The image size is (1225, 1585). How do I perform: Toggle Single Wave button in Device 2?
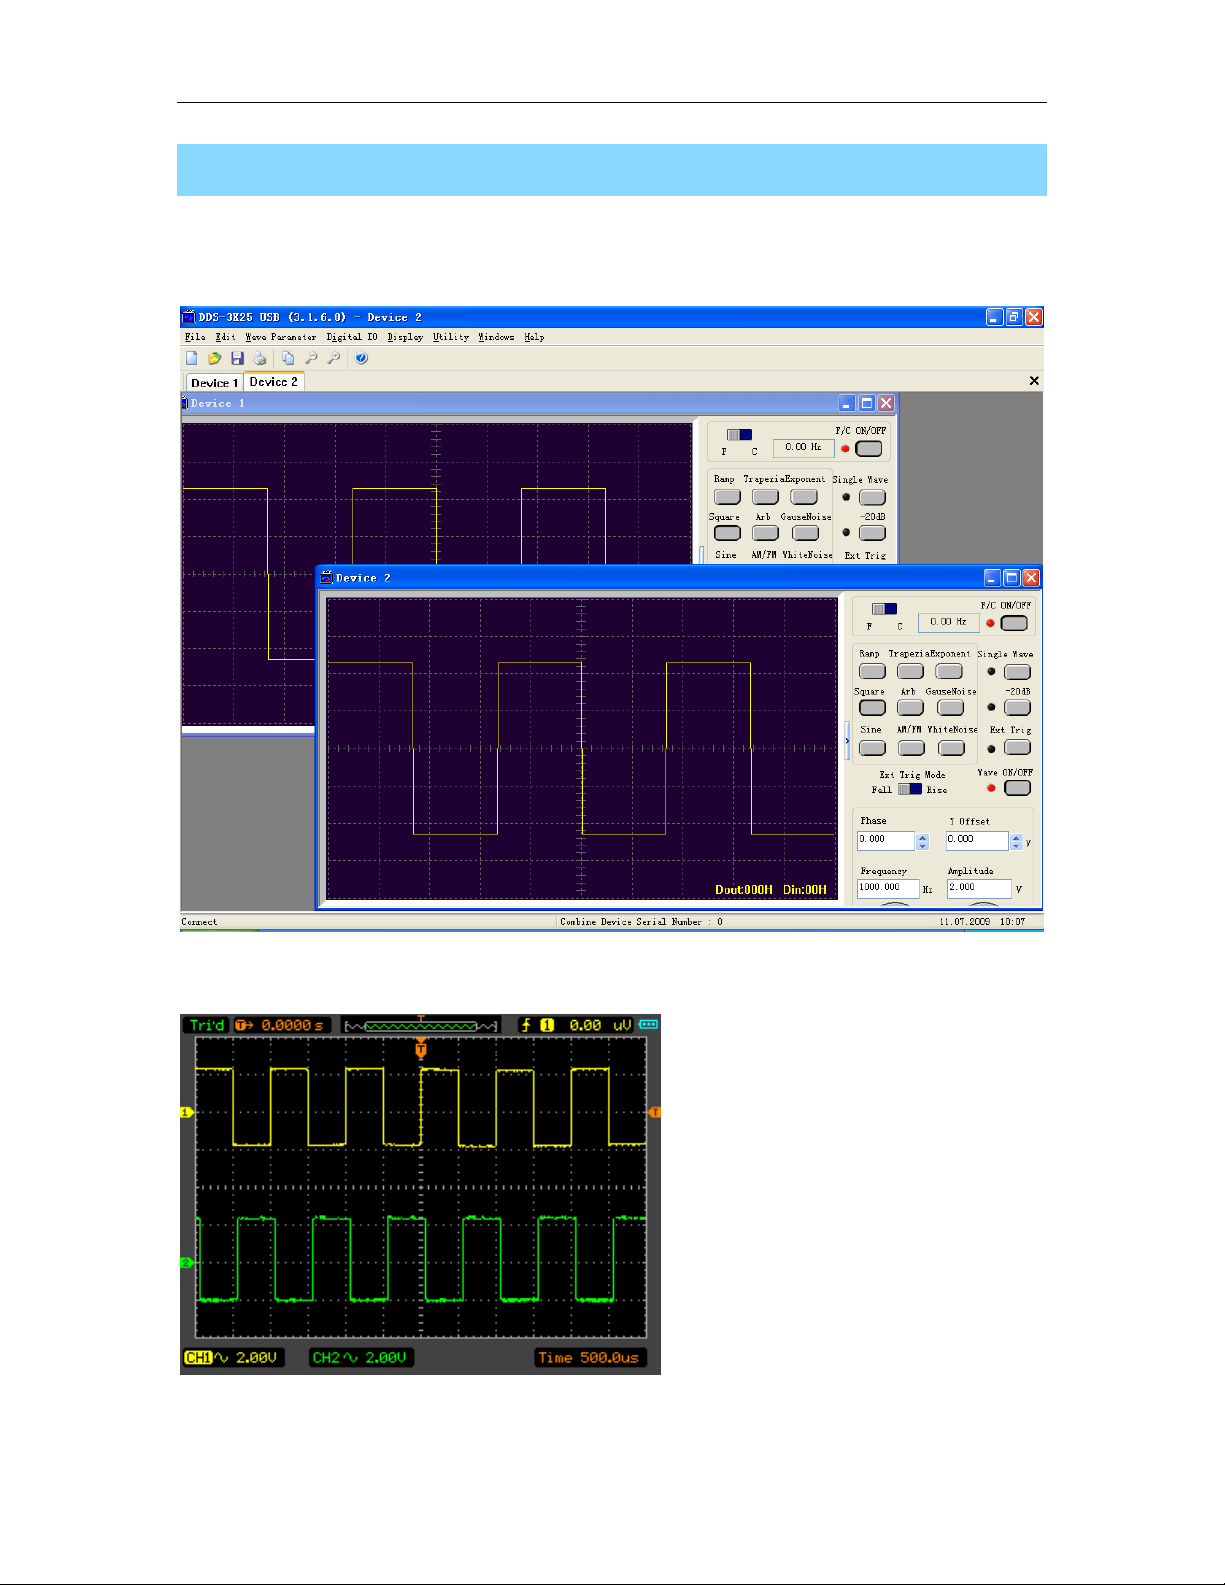click(x=1017, y=672)
